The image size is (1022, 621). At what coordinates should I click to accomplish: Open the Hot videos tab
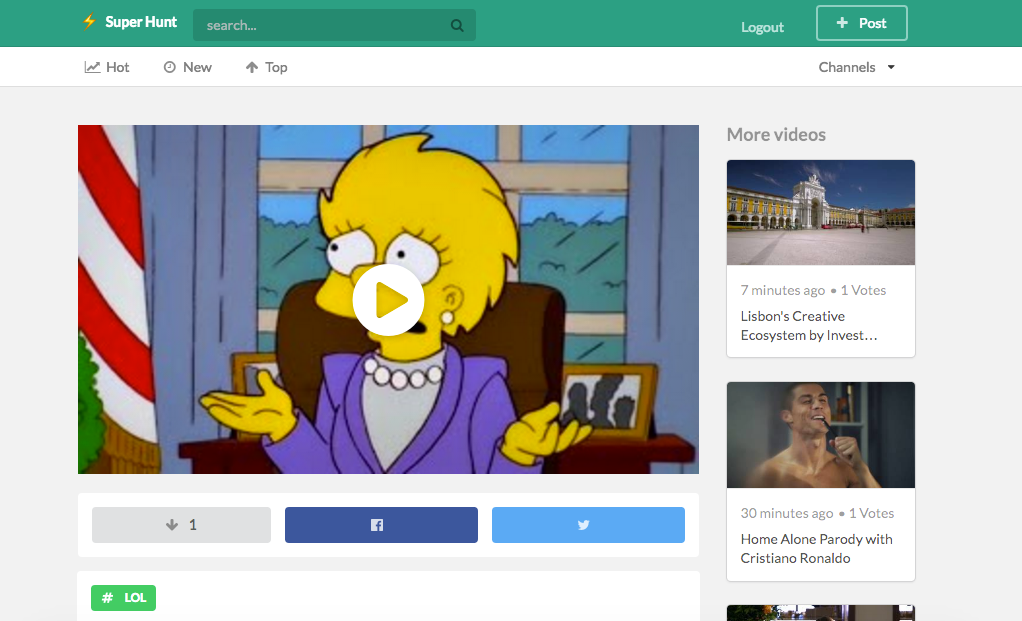107,67
